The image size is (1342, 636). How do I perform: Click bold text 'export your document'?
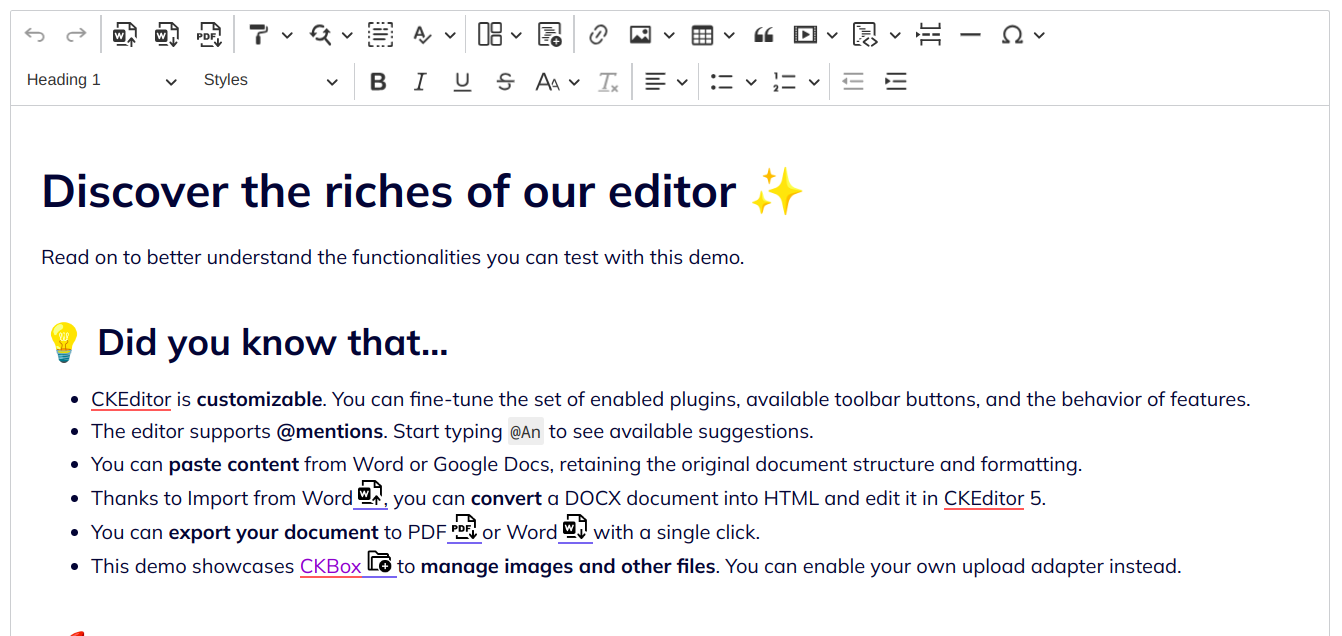[x=273, y=532]
